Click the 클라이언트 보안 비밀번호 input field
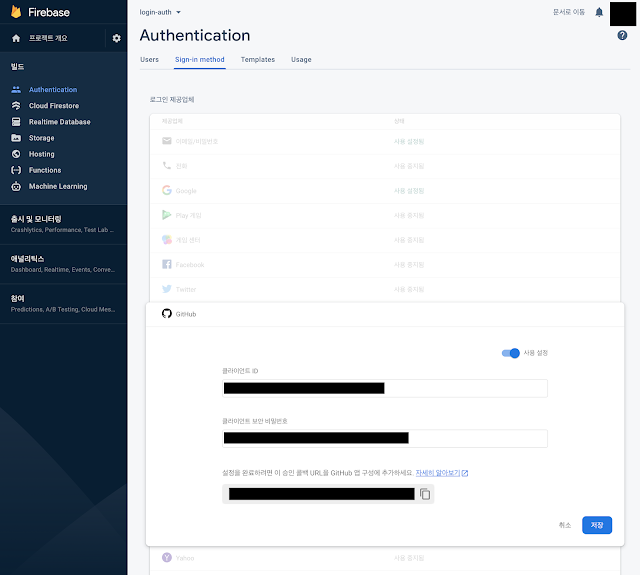The width and height of the screenshot is (640, 575). [384, 438]
